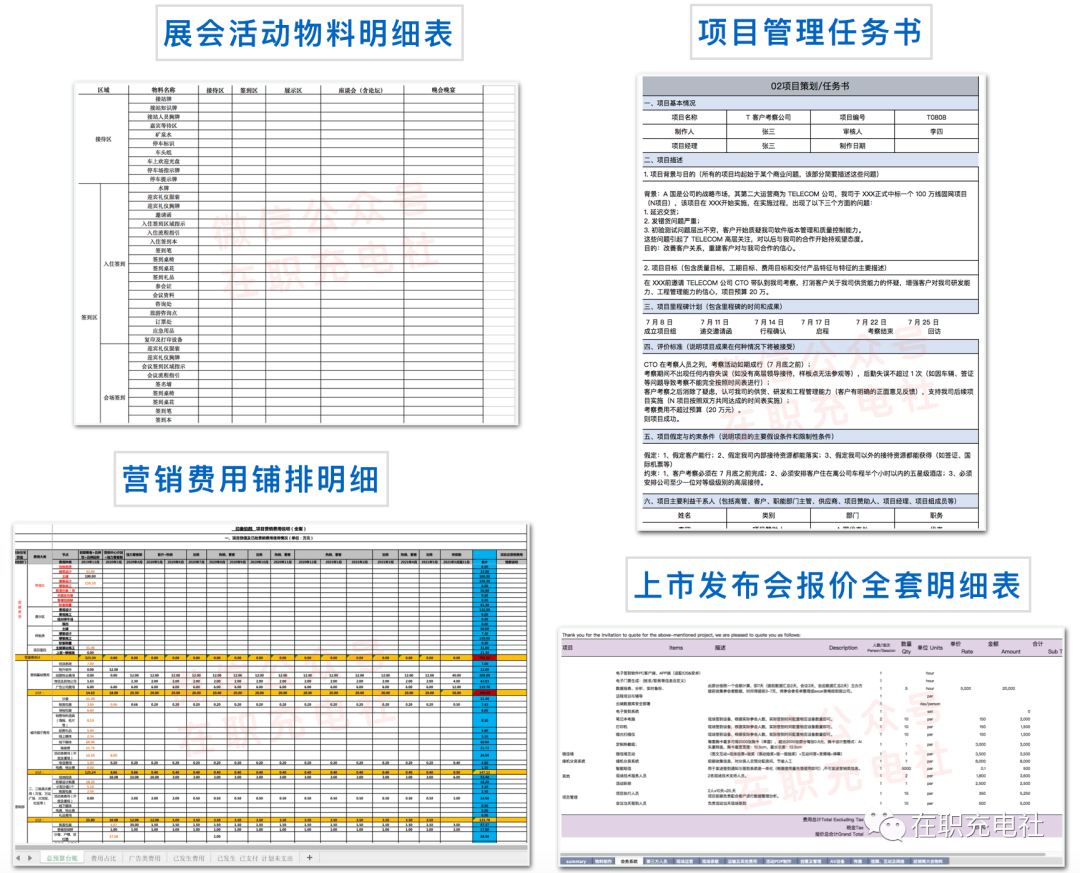Switch to the summary sheet tab
1080x873 pixels.
coord(576,860)
